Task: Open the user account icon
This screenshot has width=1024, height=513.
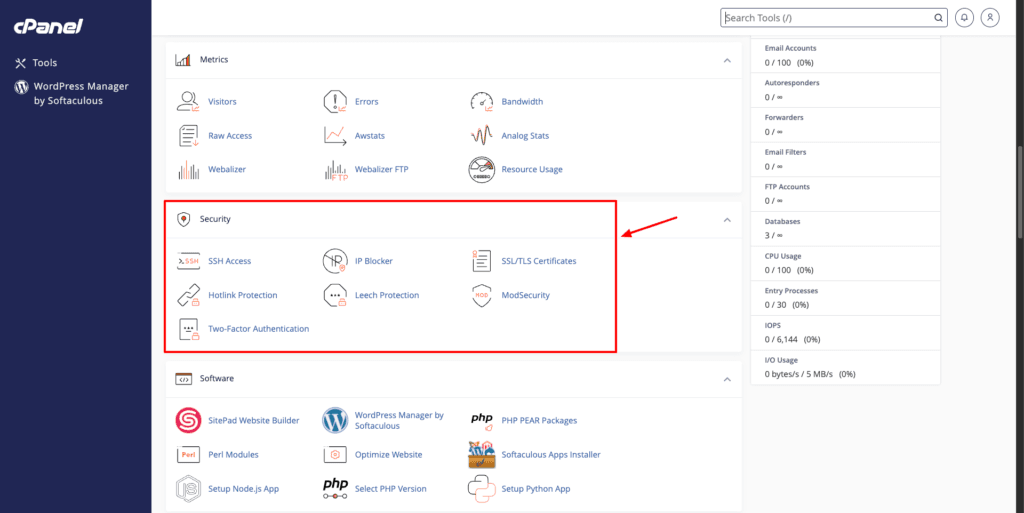Action: tap(990, 18)
